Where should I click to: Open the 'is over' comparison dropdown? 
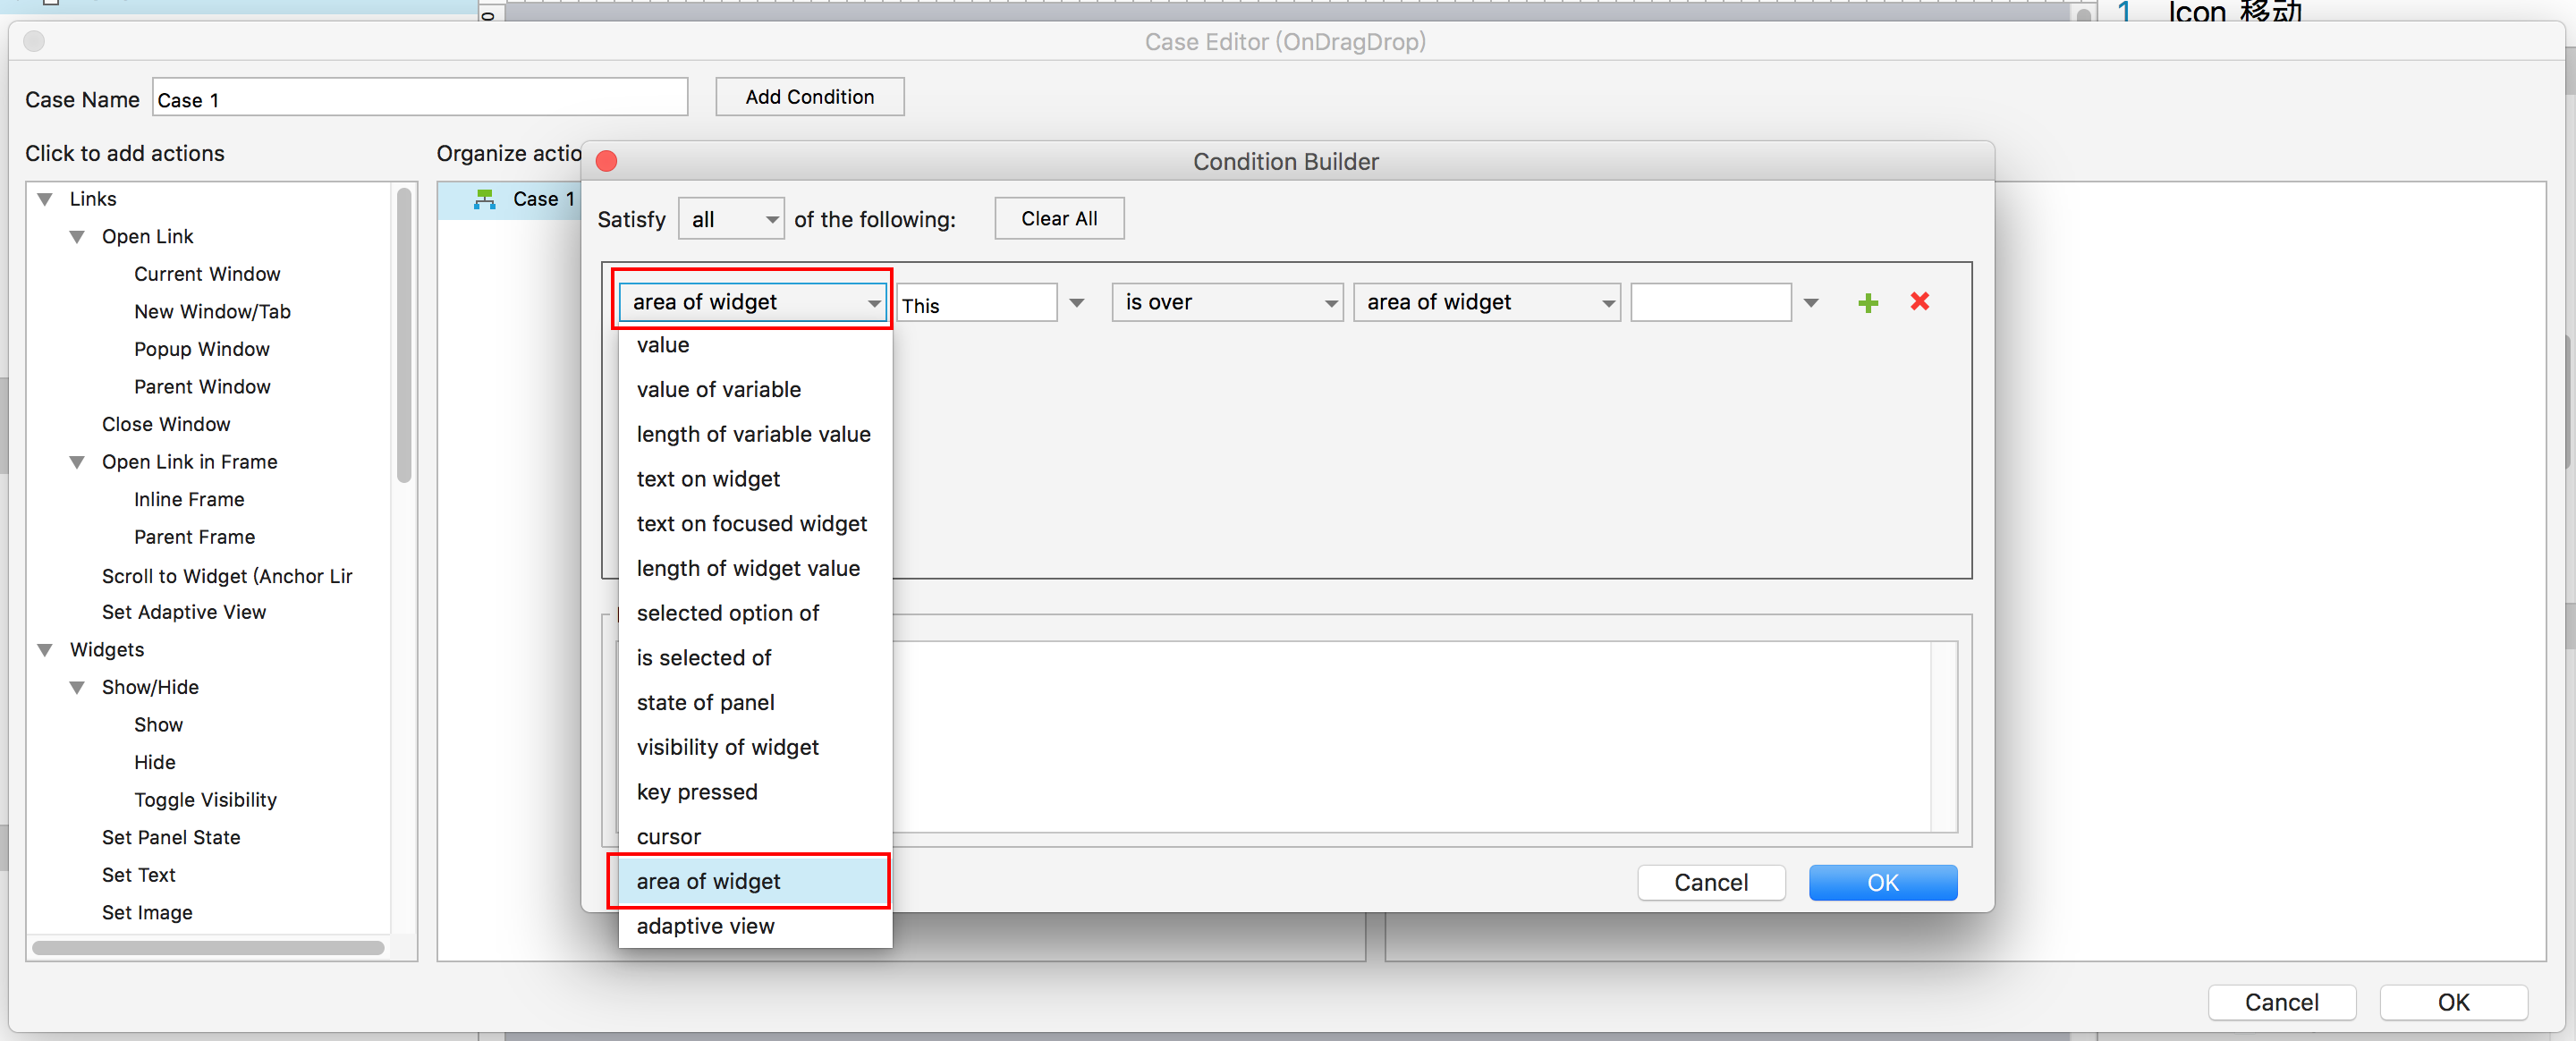tap(1227, 302)
